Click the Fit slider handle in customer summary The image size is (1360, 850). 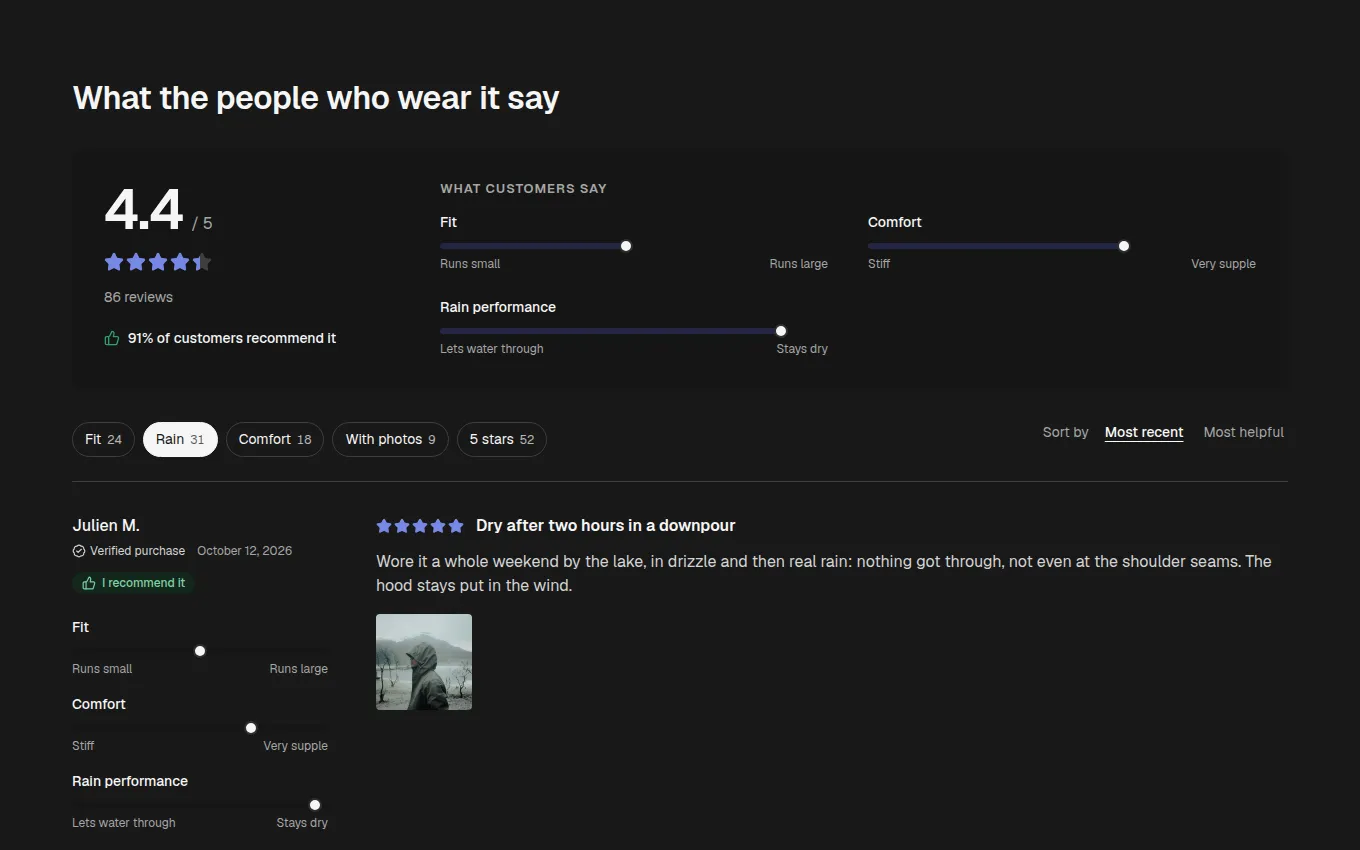point(626,246)
